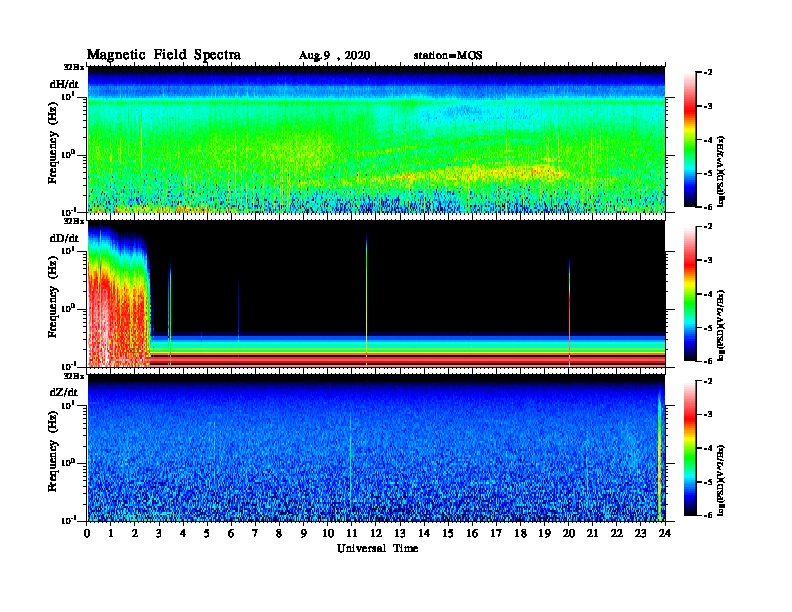Image resolution: width=792 pixels, height=612 pixels.
Task: Click the 'Magnetic Field Spectra' title
Action: [x=164, y=55]
